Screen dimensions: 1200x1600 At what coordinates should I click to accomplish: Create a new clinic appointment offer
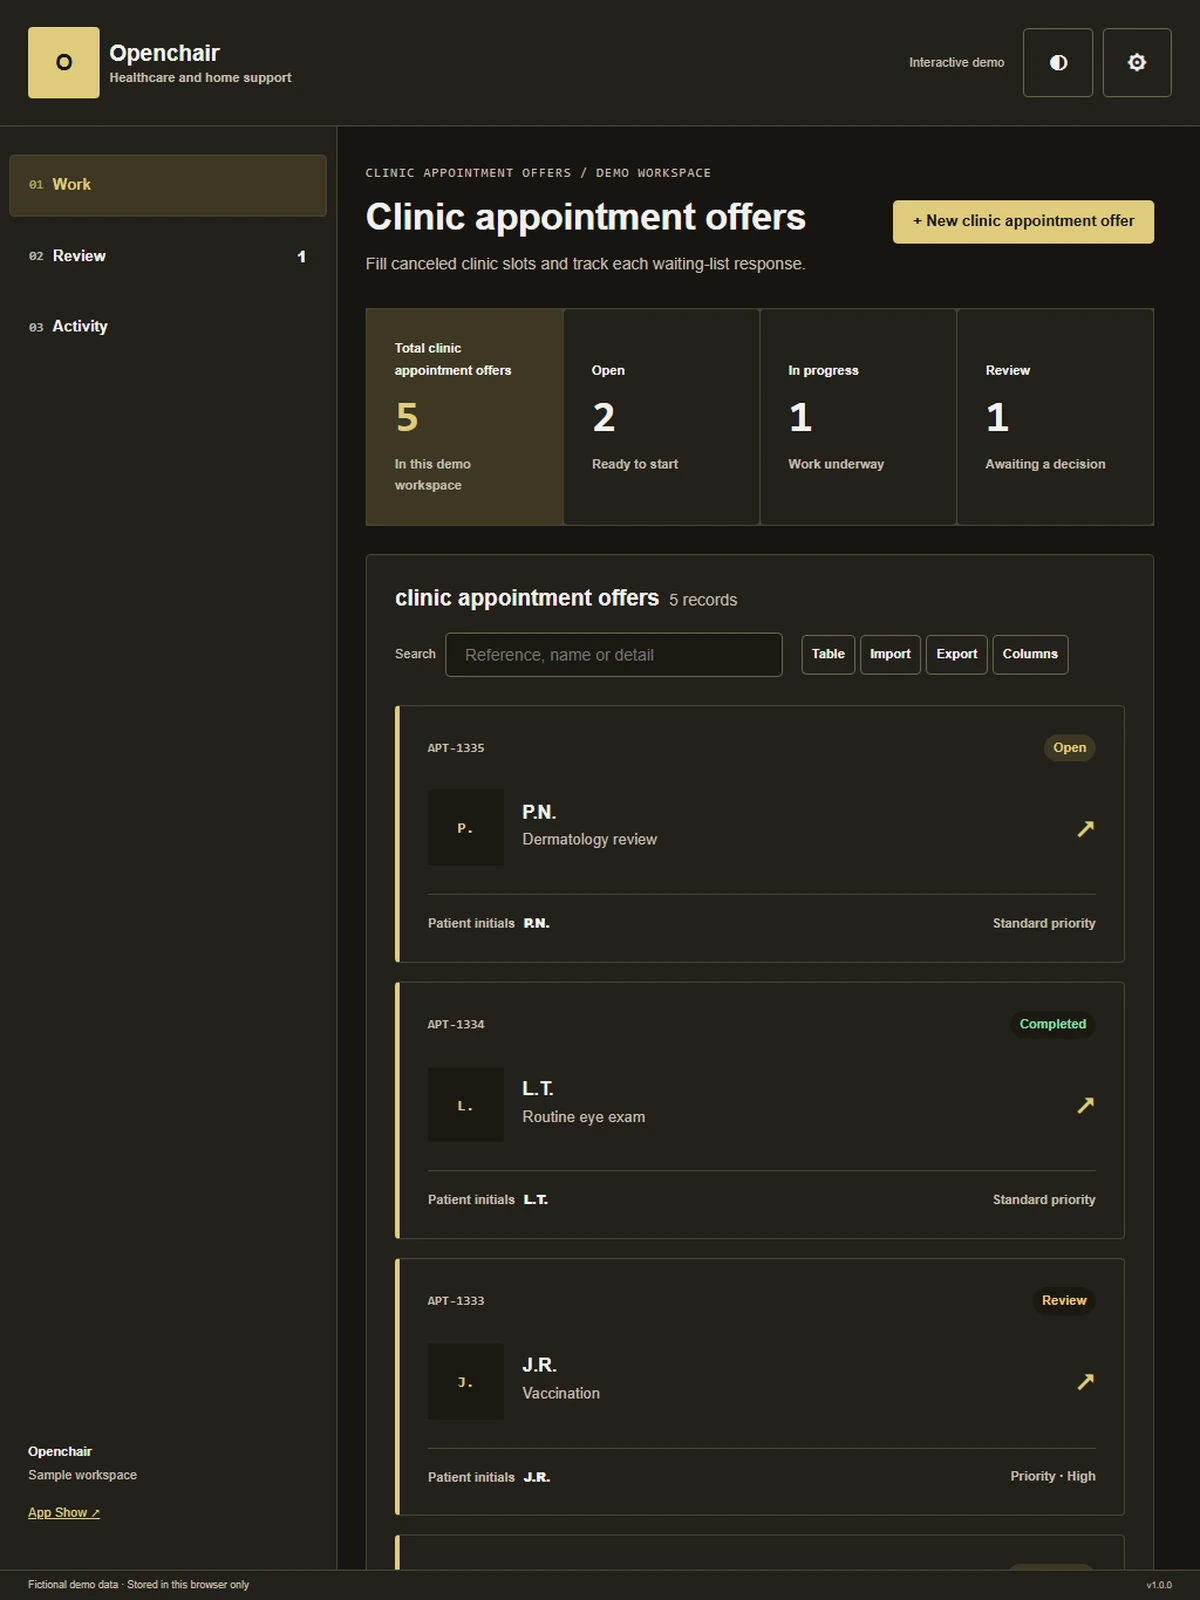[1023, 221]
